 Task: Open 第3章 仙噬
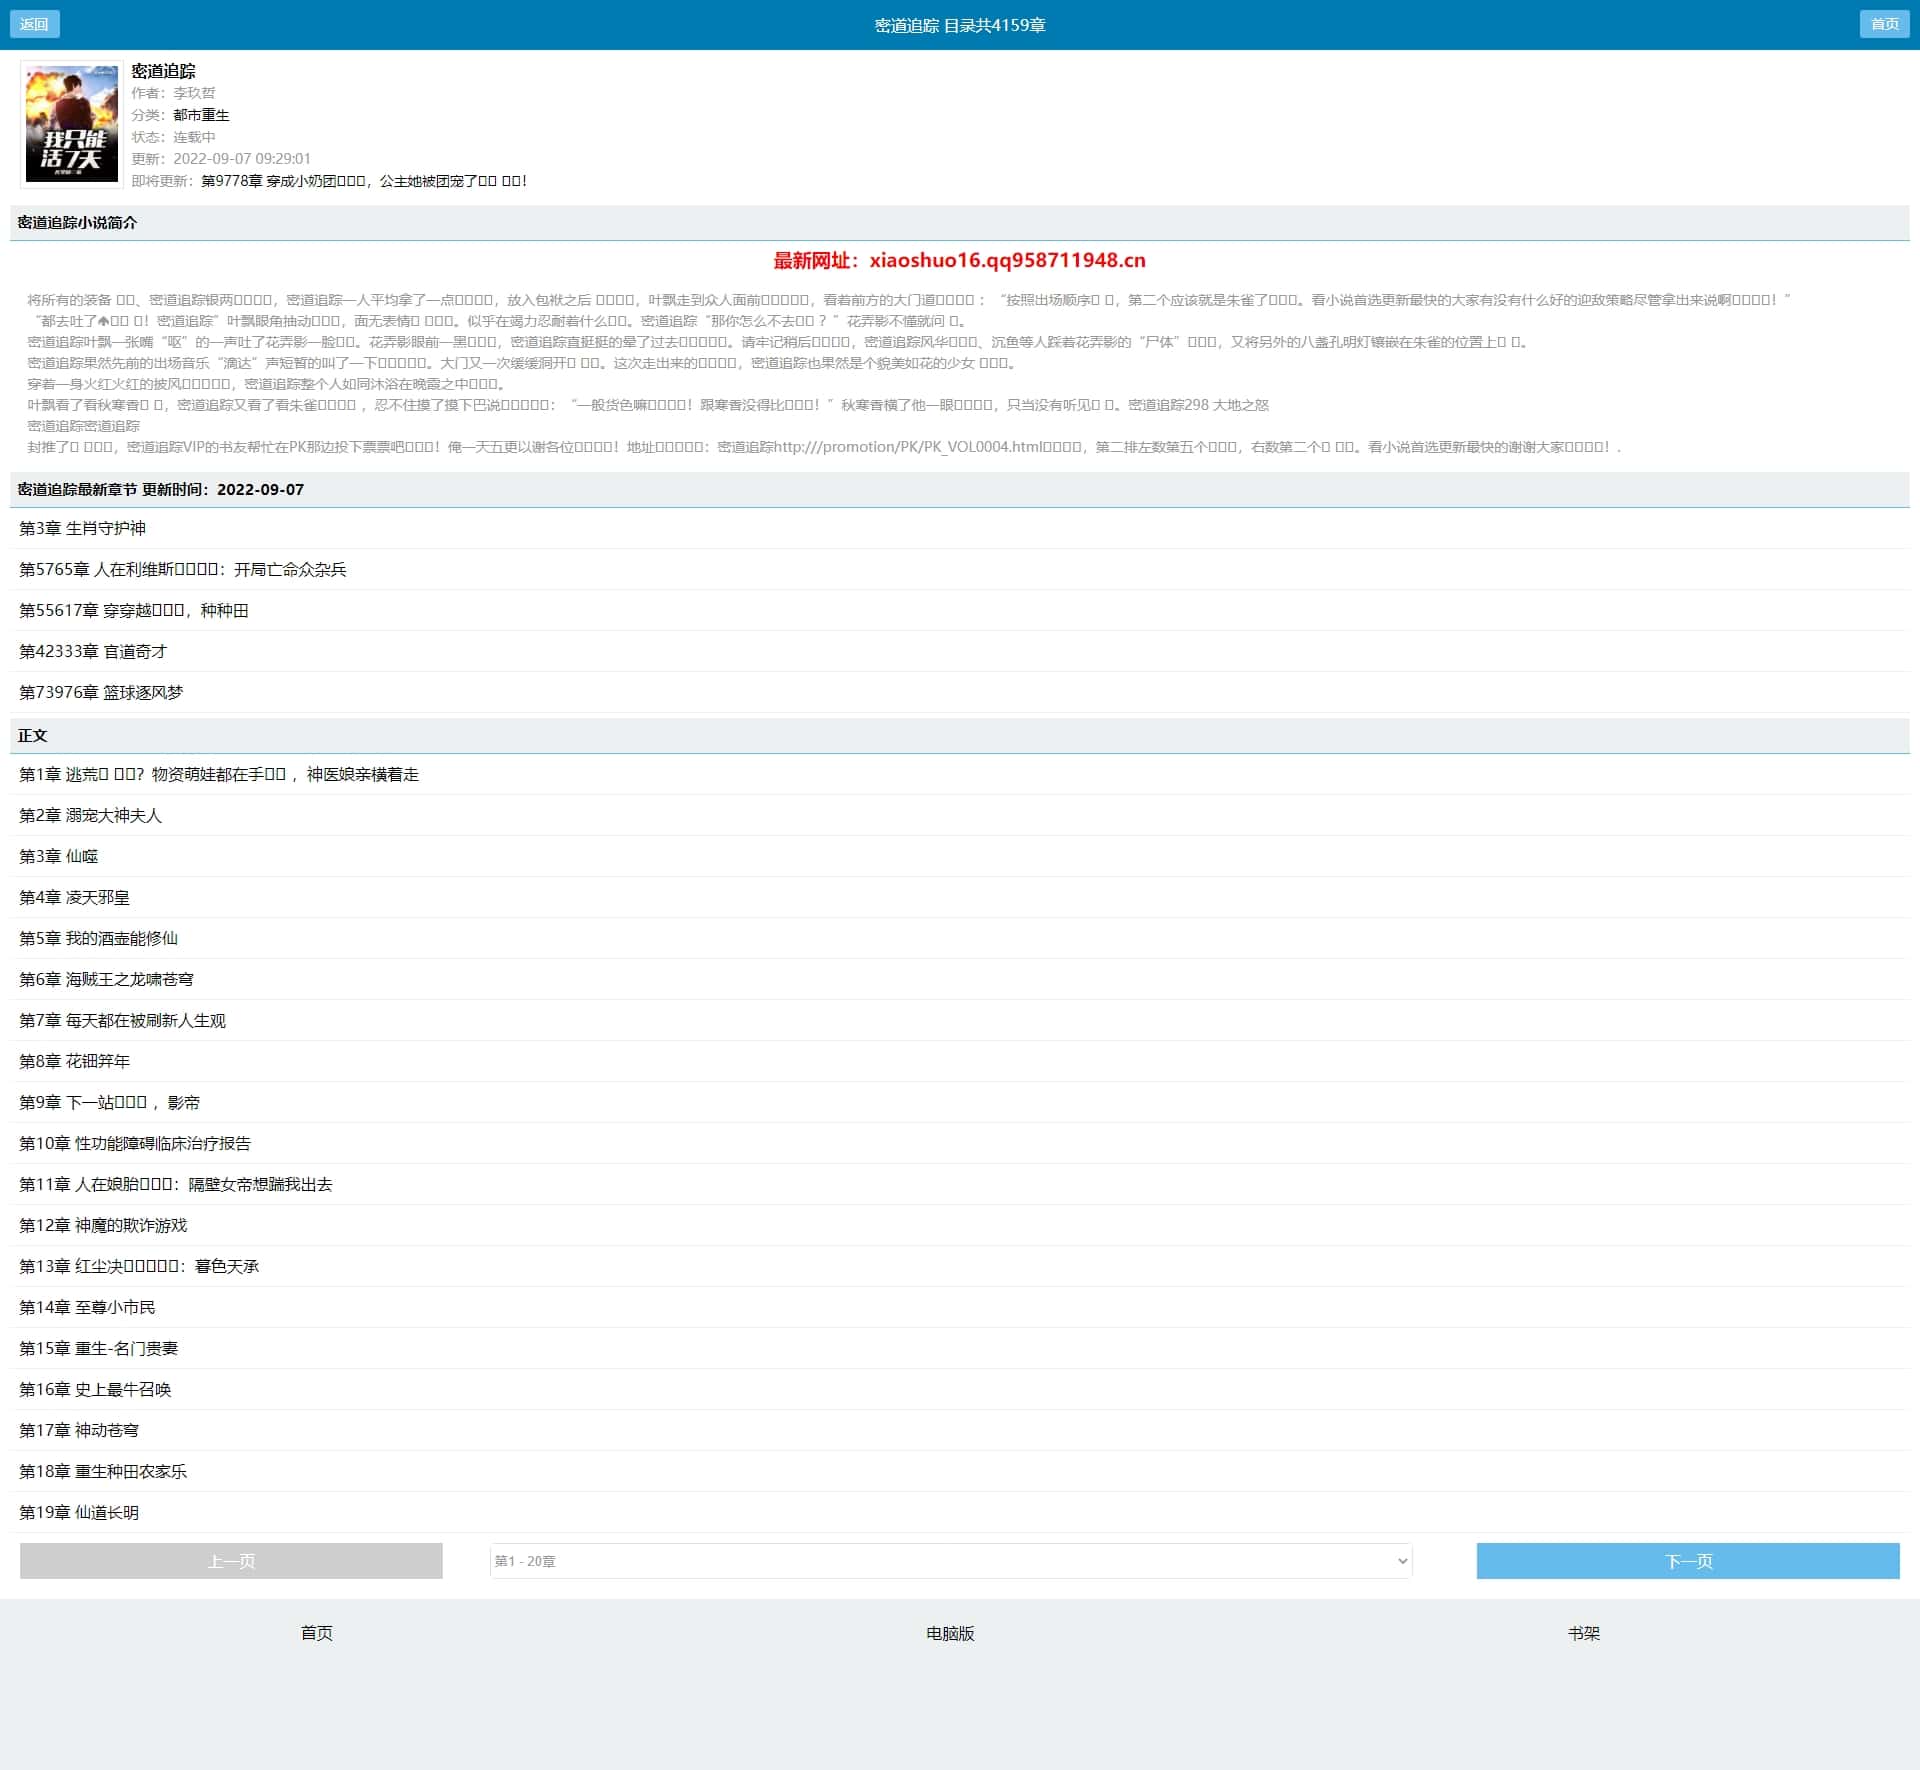click(59, 856)
